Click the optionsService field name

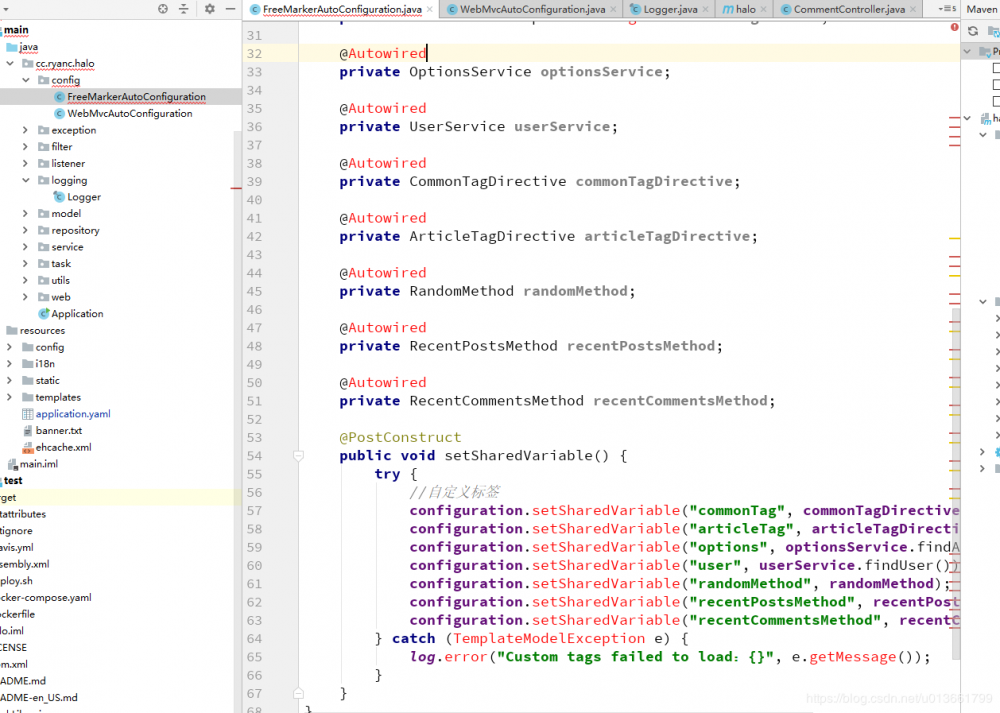(x=601, y=72)
